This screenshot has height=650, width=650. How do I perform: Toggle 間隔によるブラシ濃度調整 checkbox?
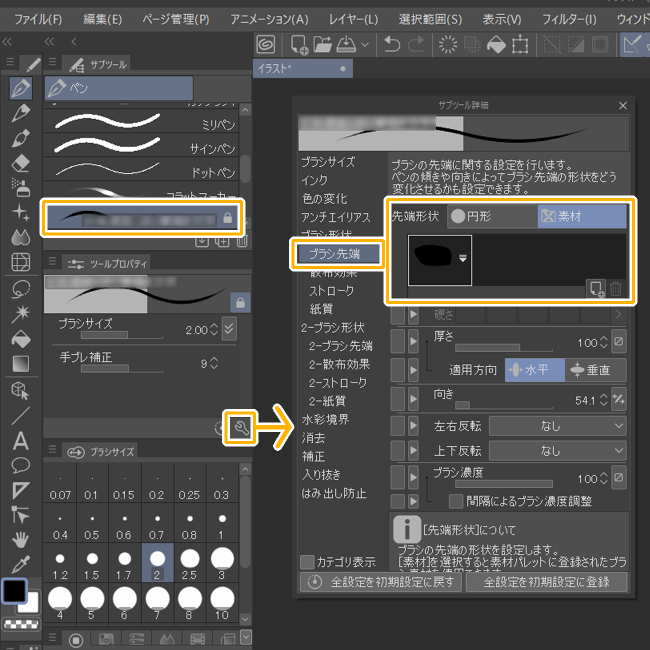[456, 501]
